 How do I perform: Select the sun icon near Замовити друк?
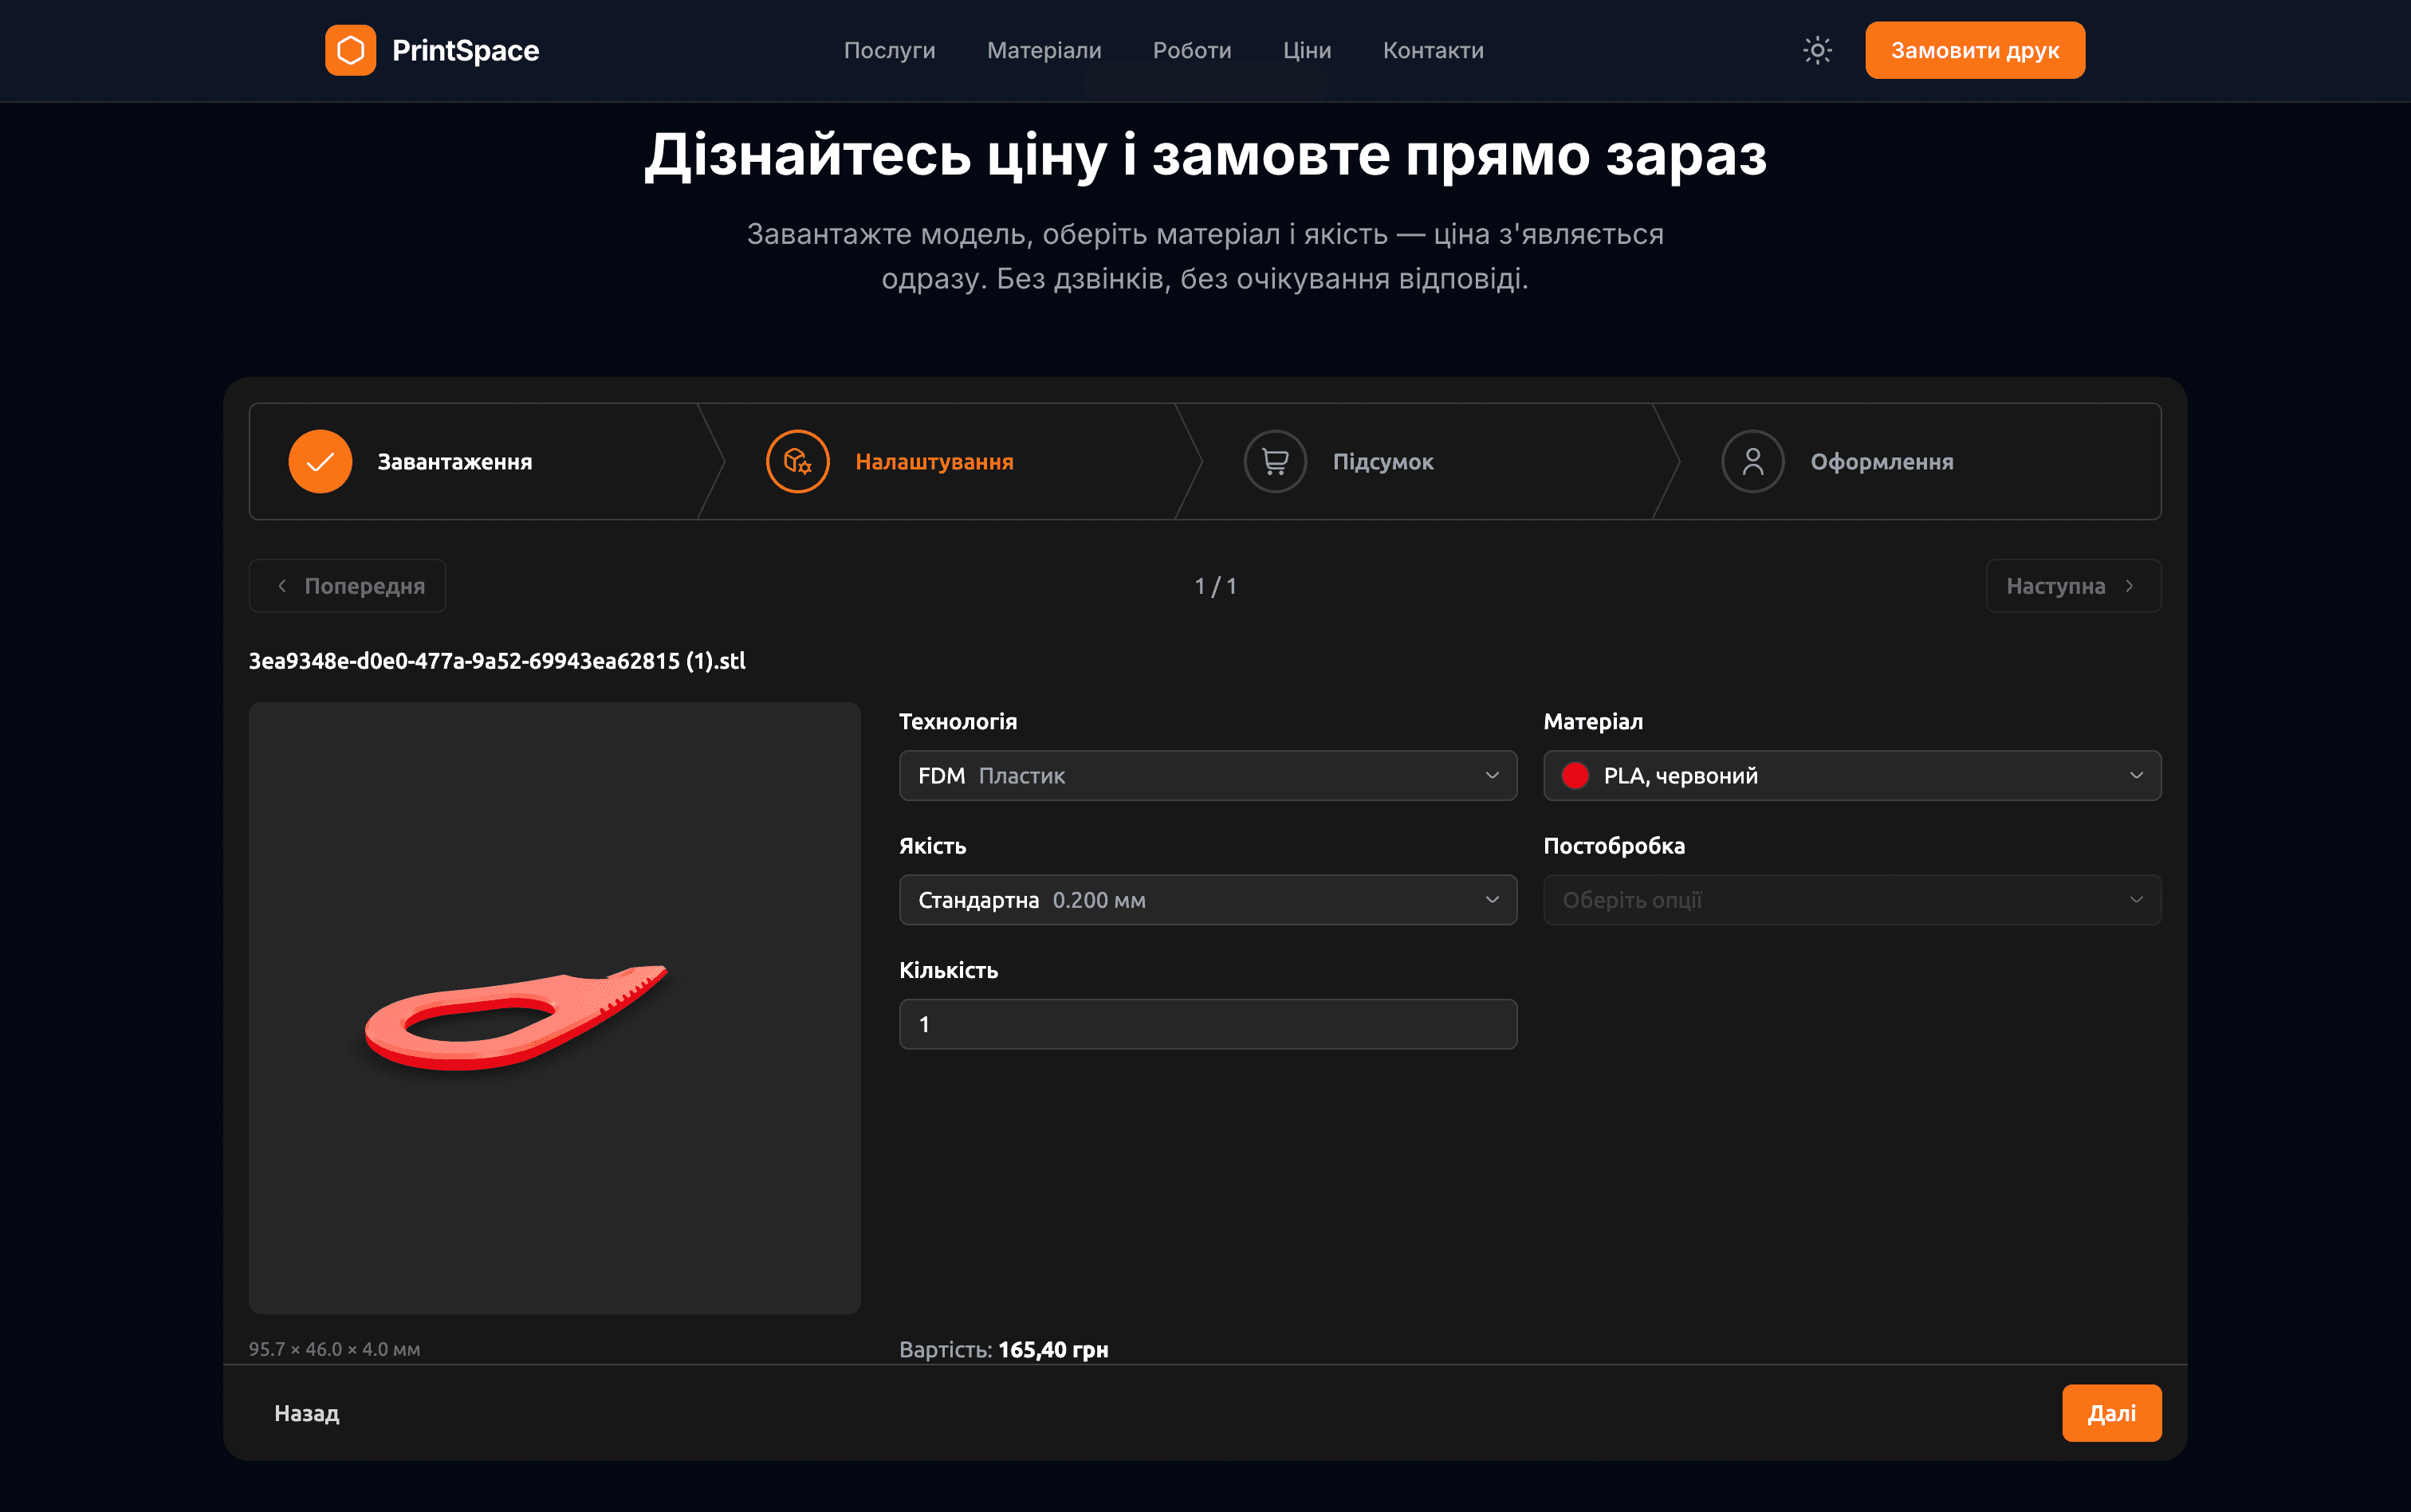click(1816, 50)
